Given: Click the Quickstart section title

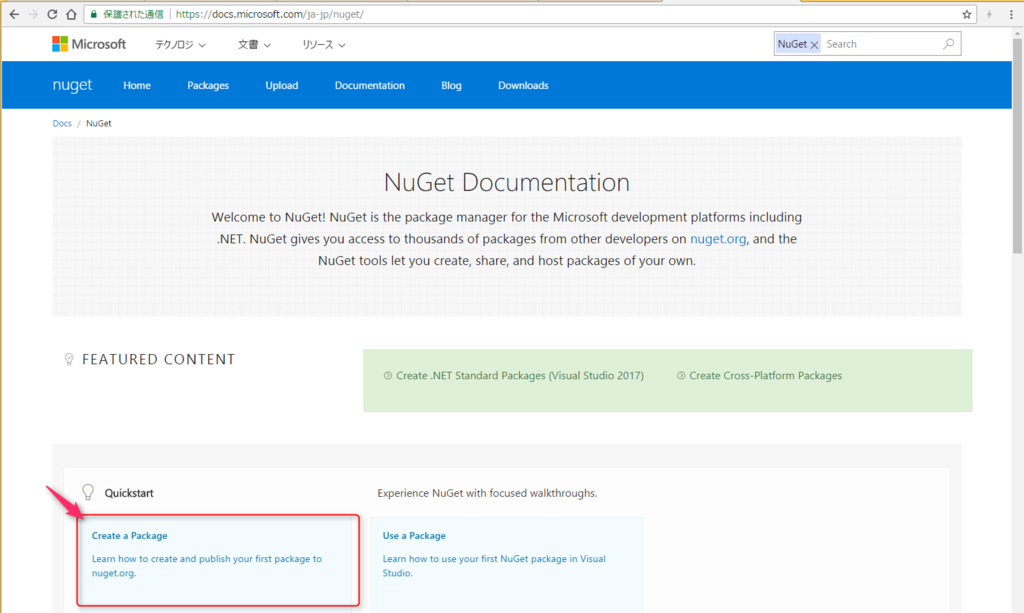Looking at the screenshot, I should pos(129,493).
